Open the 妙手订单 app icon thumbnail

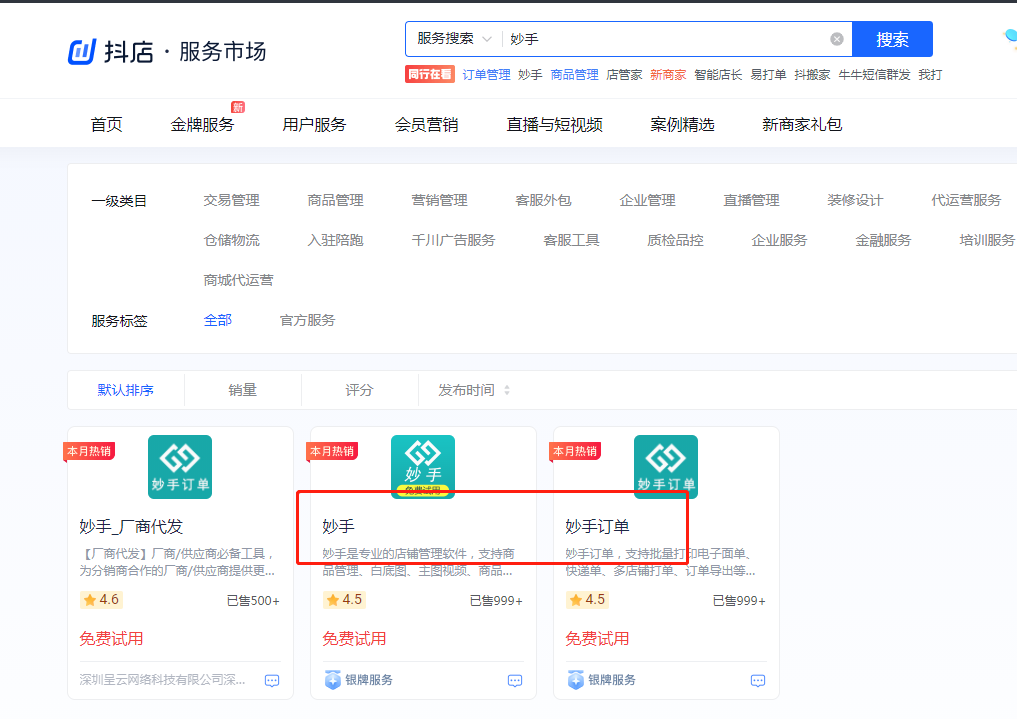tap(665, 467)
